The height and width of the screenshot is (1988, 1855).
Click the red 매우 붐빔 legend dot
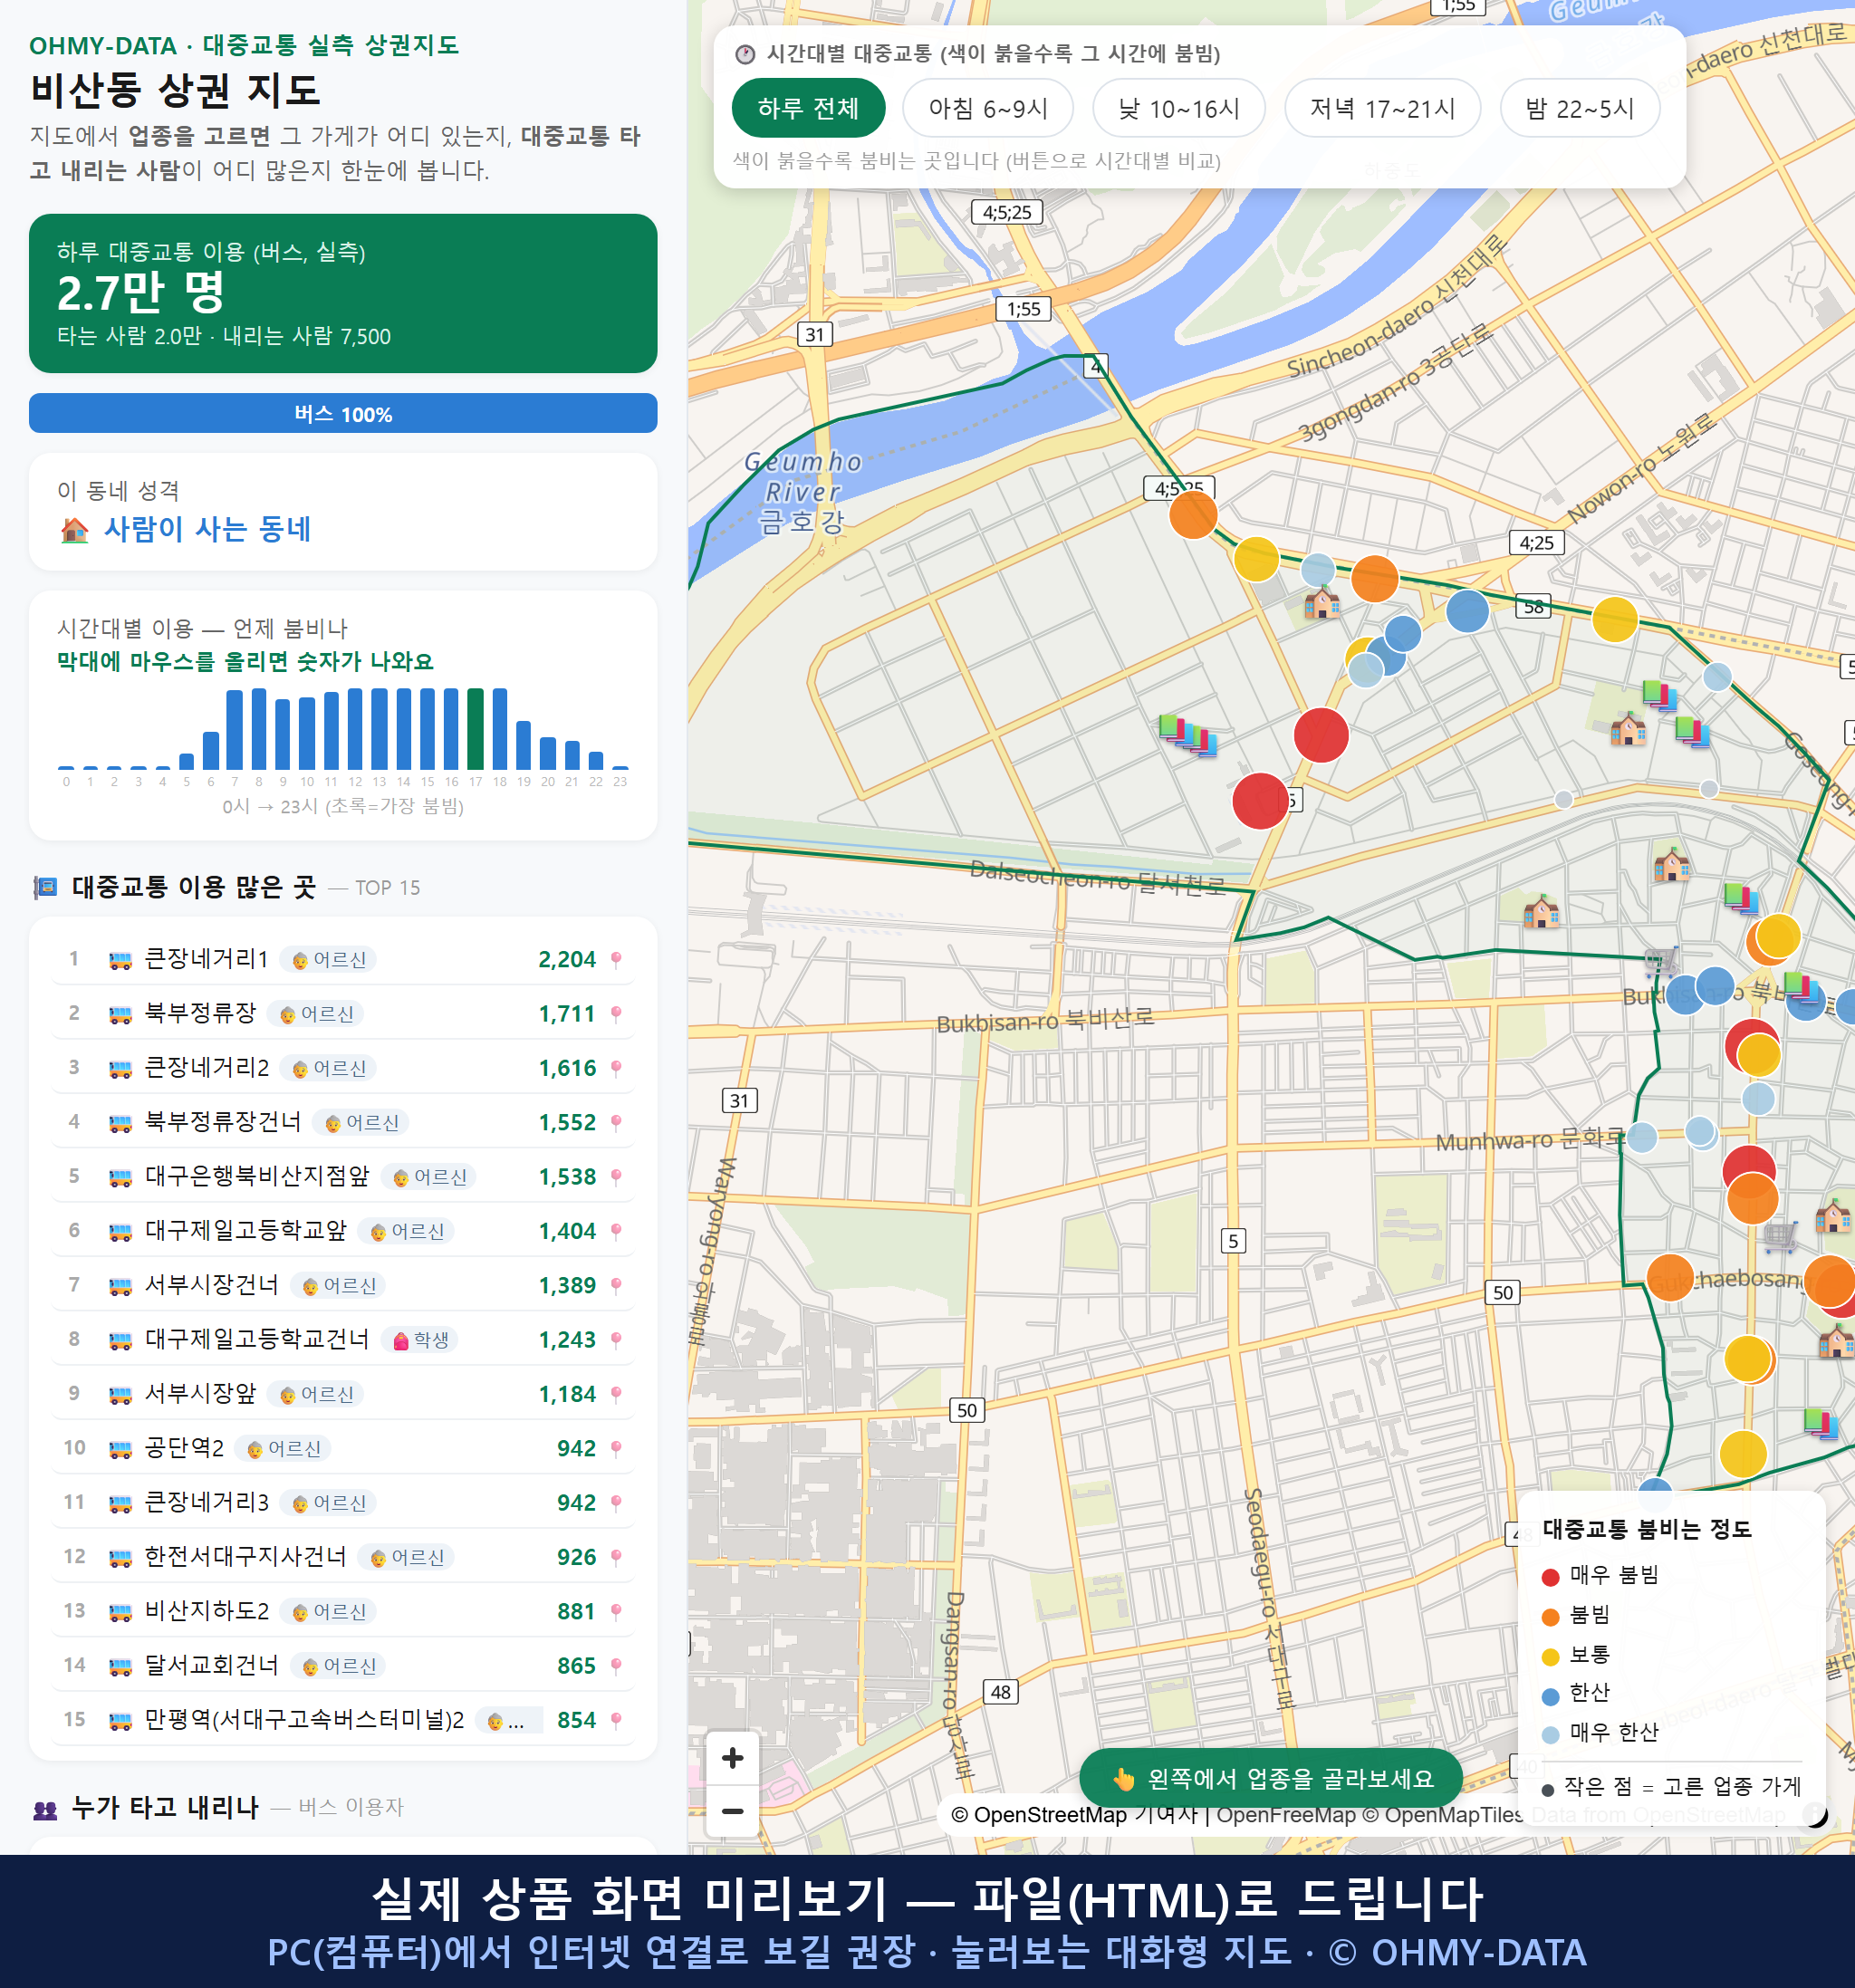pyautogui.click(x=1551, y=1577)
